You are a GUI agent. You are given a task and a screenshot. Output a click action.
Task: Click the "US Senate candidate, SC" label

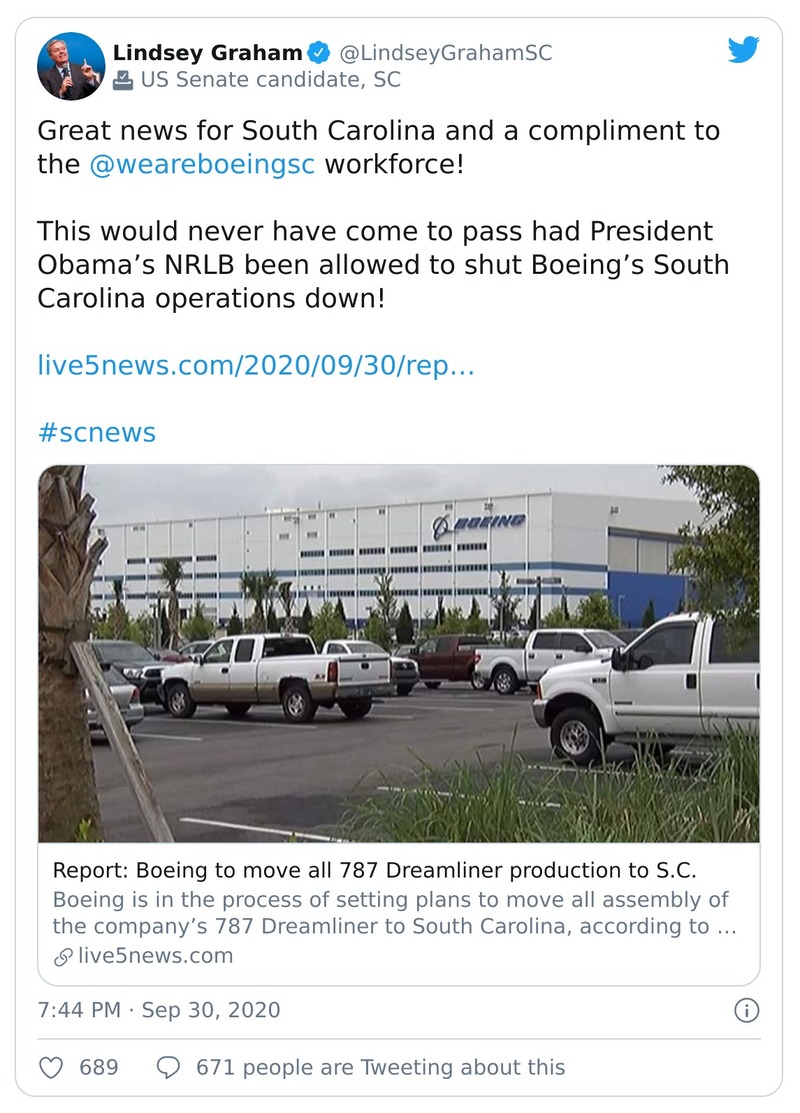(271, 81)
